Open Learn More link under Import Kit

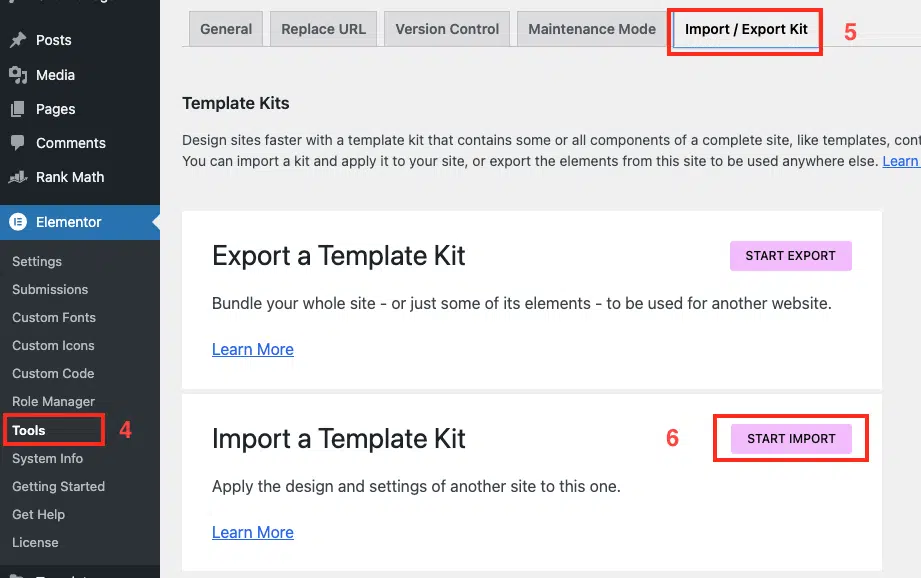pos(253,533)
